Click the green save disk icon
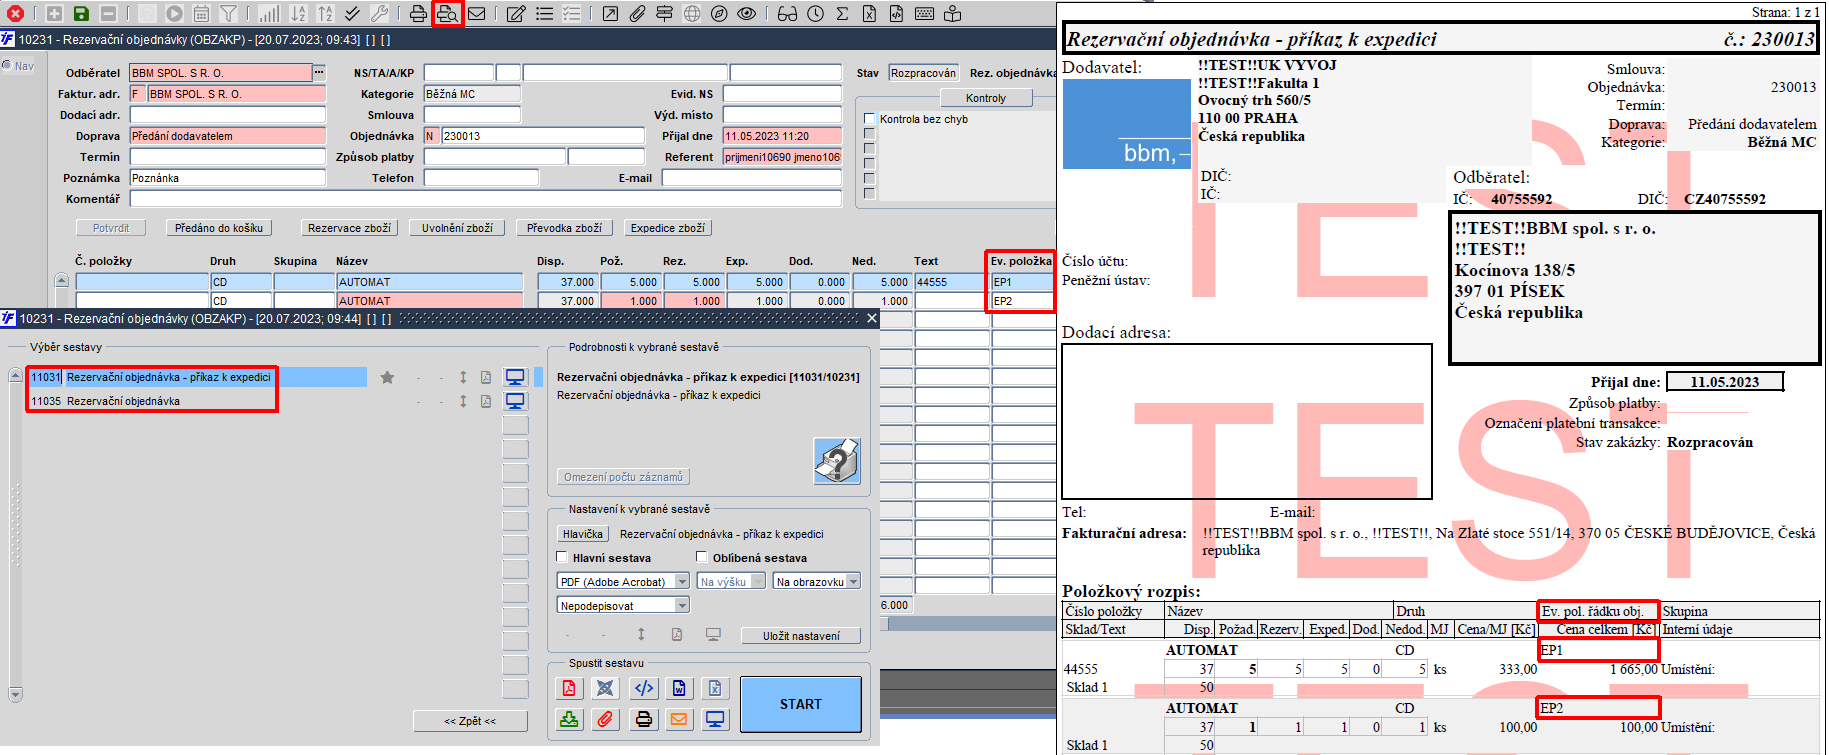1829x755 pixels. click(x=81, y=14)
